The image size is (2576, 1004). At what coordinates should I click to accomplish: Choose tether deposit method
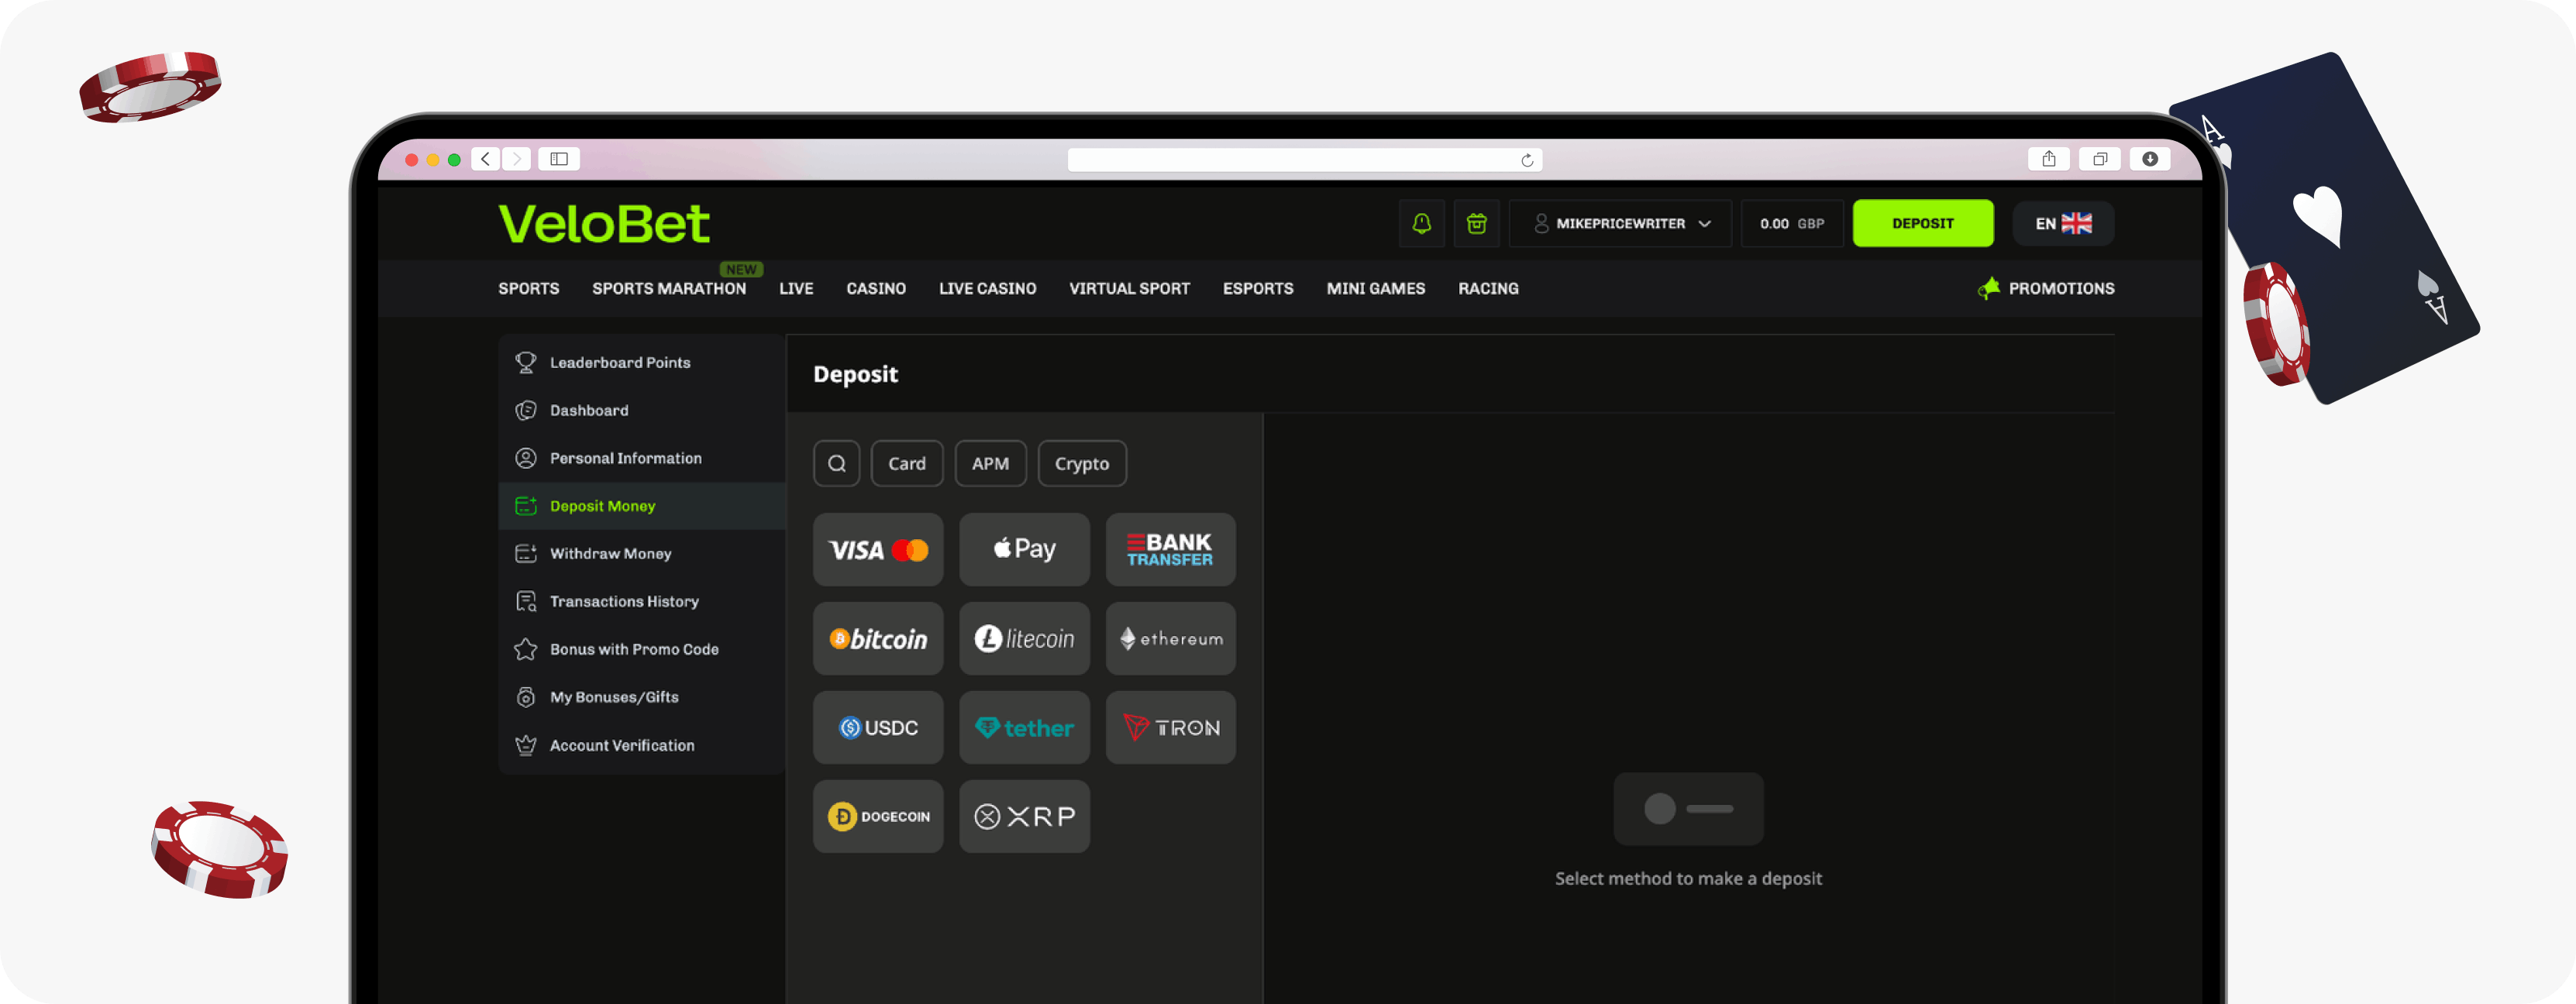click(x=1024, y=728)
